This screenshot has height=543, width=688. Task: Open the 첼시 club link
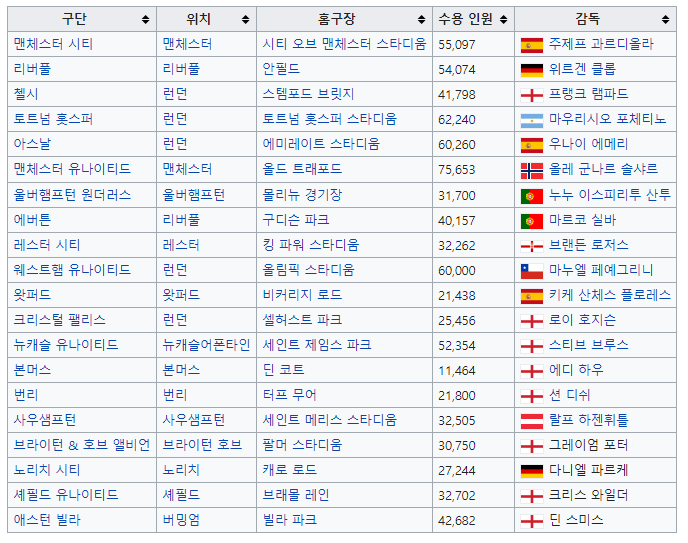[x=26, y=94]
